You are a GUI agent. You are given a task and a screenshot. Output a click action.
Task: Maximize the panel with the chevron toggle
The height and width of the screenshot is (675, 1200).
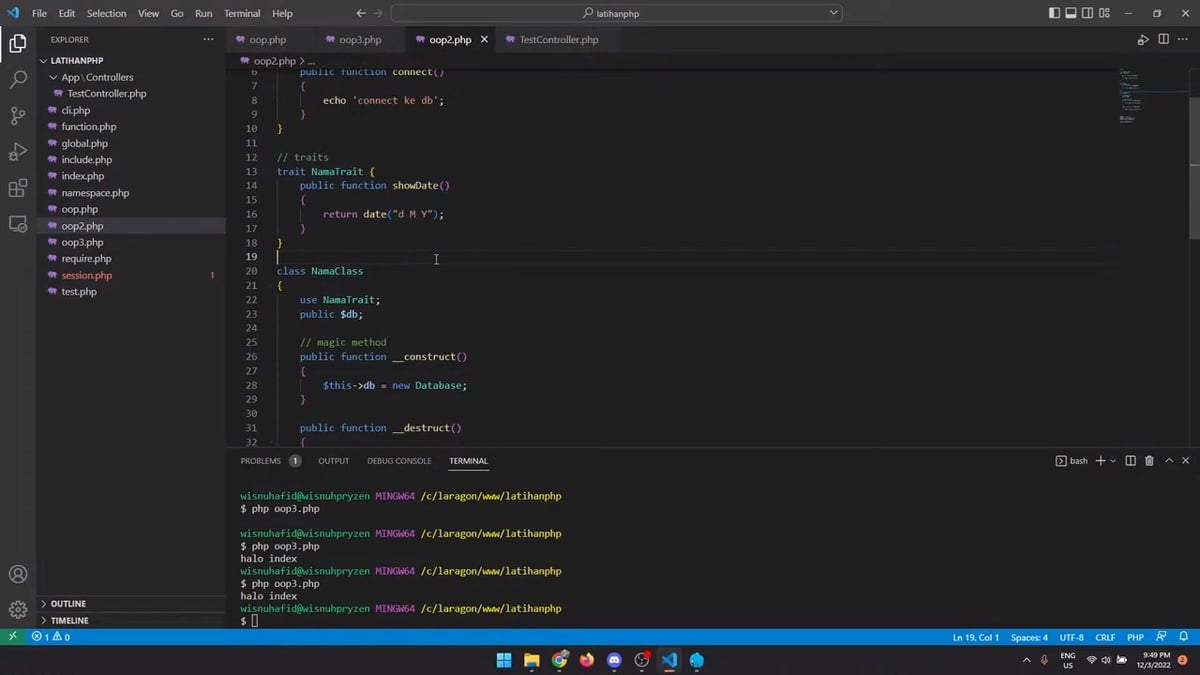tap(1169, 461)
